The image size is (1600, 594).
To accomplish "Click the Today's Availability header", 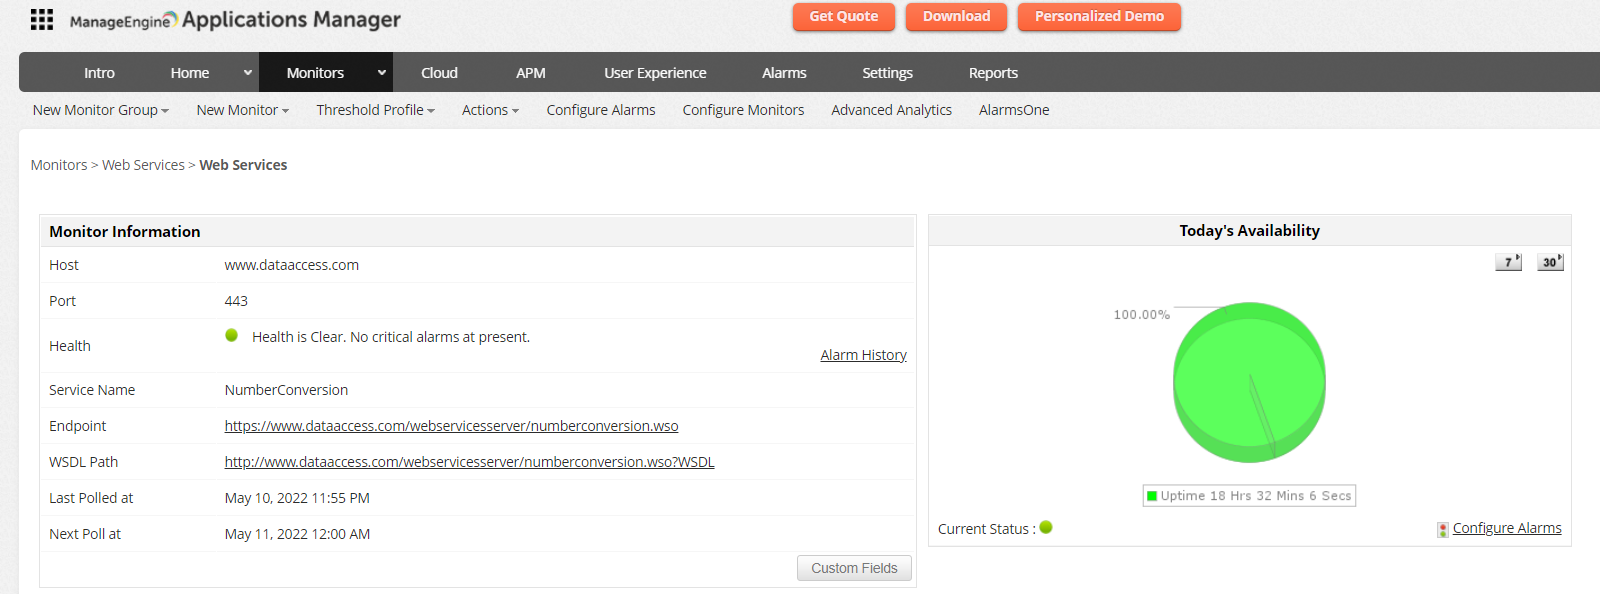I will click(1249, 230).
